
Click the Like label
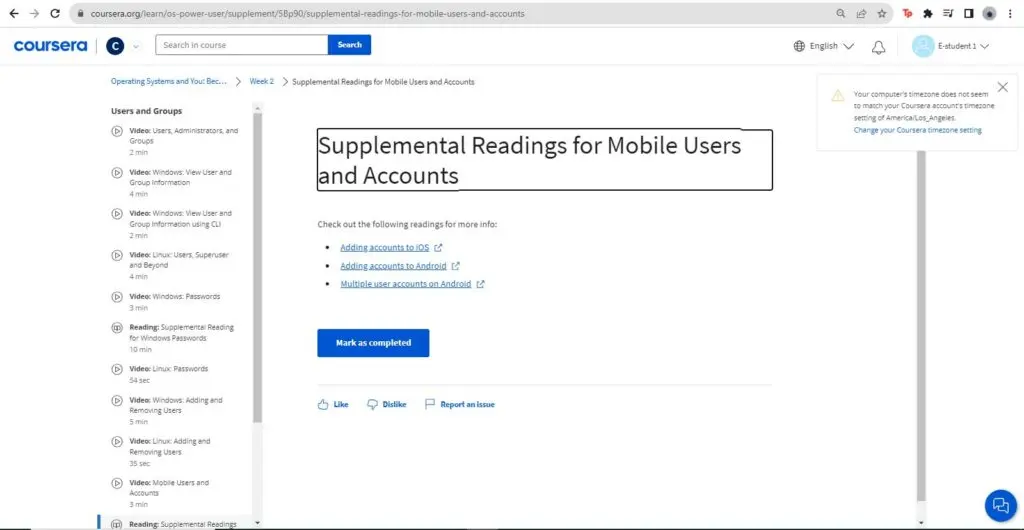point(341,404)
